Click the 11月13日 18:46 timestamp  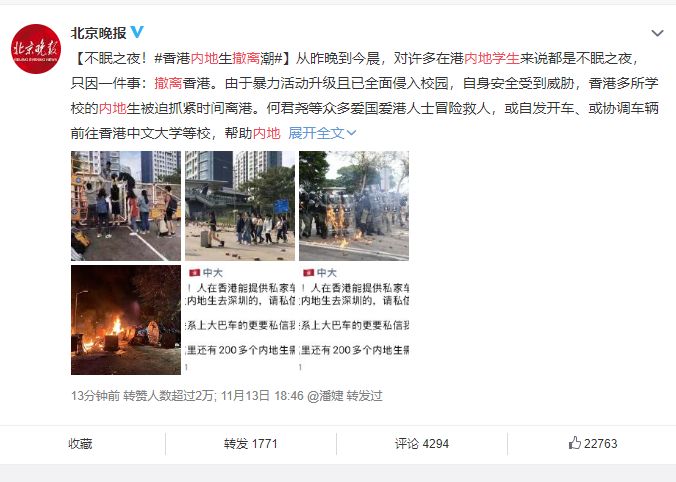263,396
